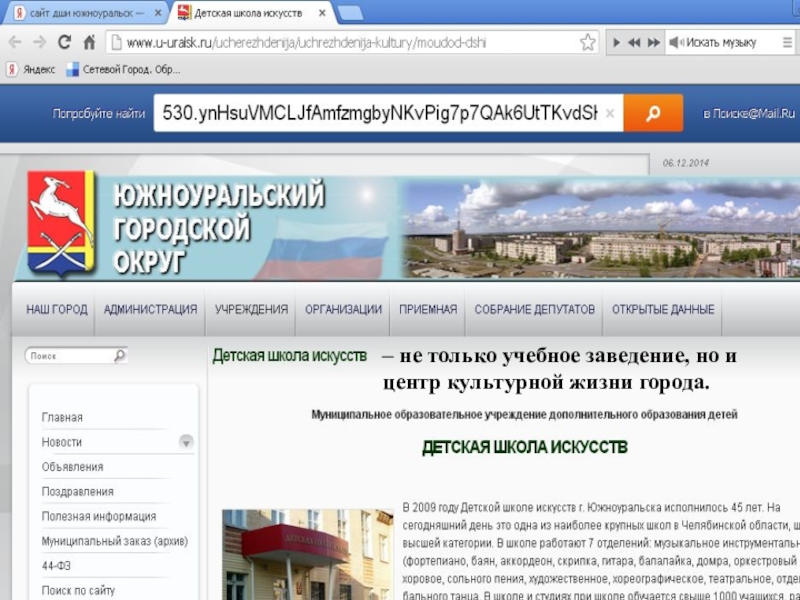Click the Объявления sidebar link

72,467
